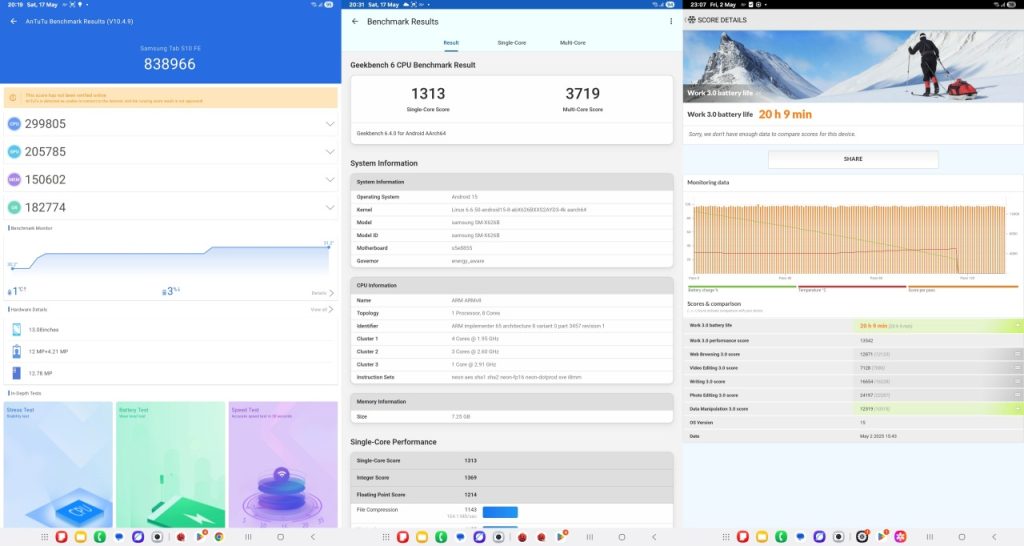
Task: Open app drawer in AnTuTu screen taskbar
Action: point(44,537)
